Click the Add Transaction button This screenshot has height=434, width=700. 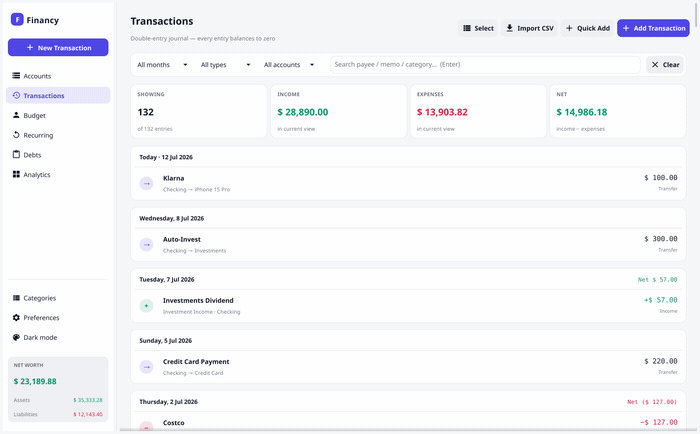653,28
